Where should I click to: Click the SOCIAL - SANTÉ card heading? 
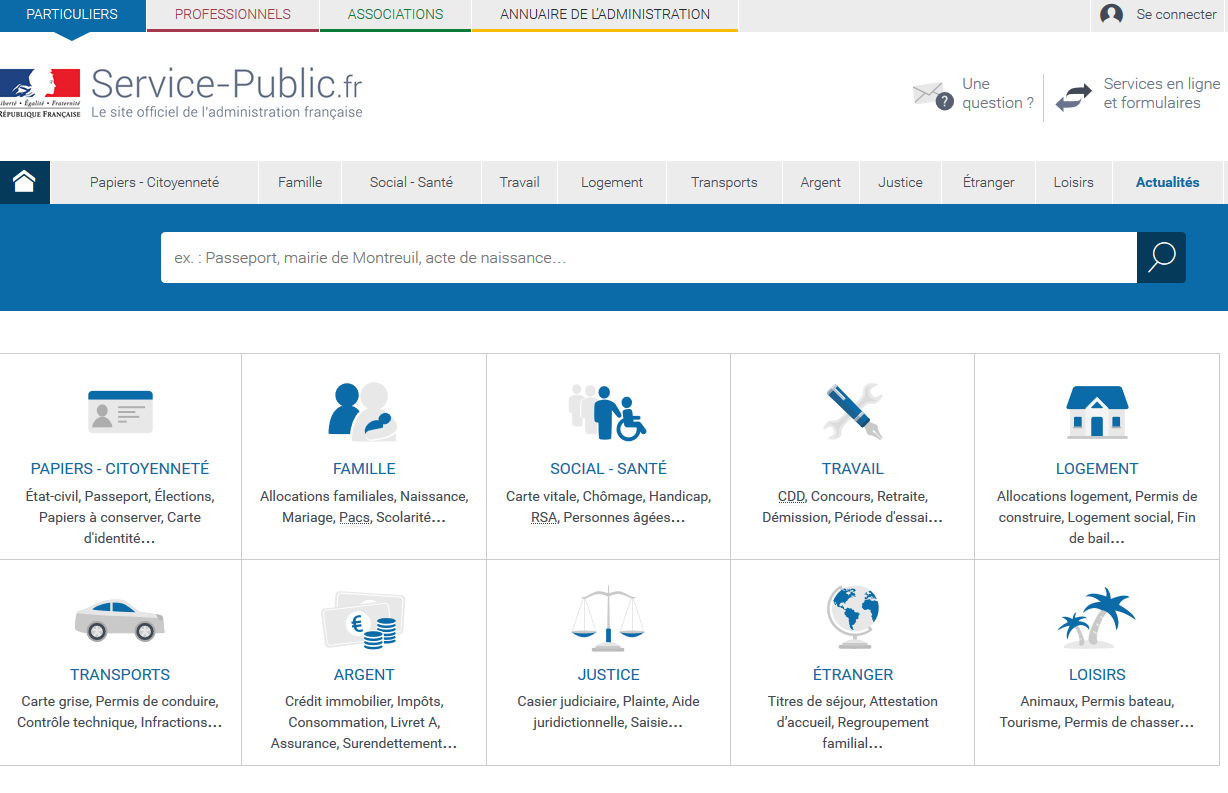(x=608, y=469)
